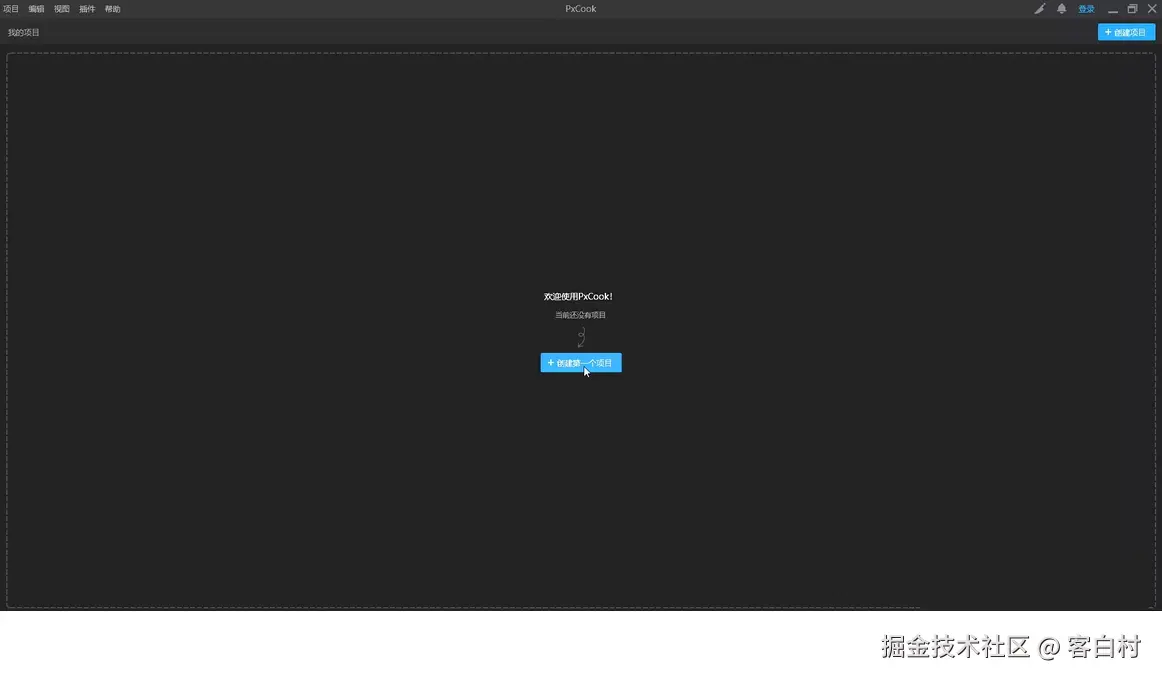Open the 编辑 menu

[36, 9]
